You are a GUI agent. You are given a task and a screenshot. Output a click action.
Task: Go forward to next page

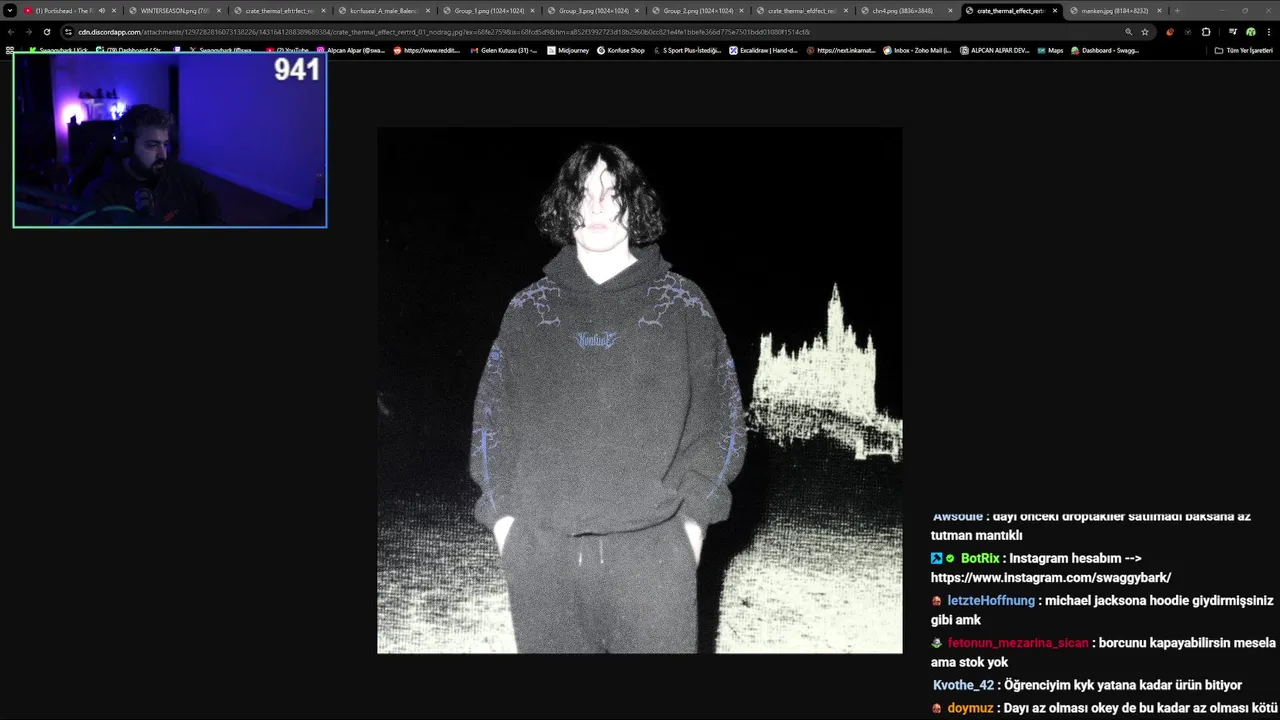[28, 32]
